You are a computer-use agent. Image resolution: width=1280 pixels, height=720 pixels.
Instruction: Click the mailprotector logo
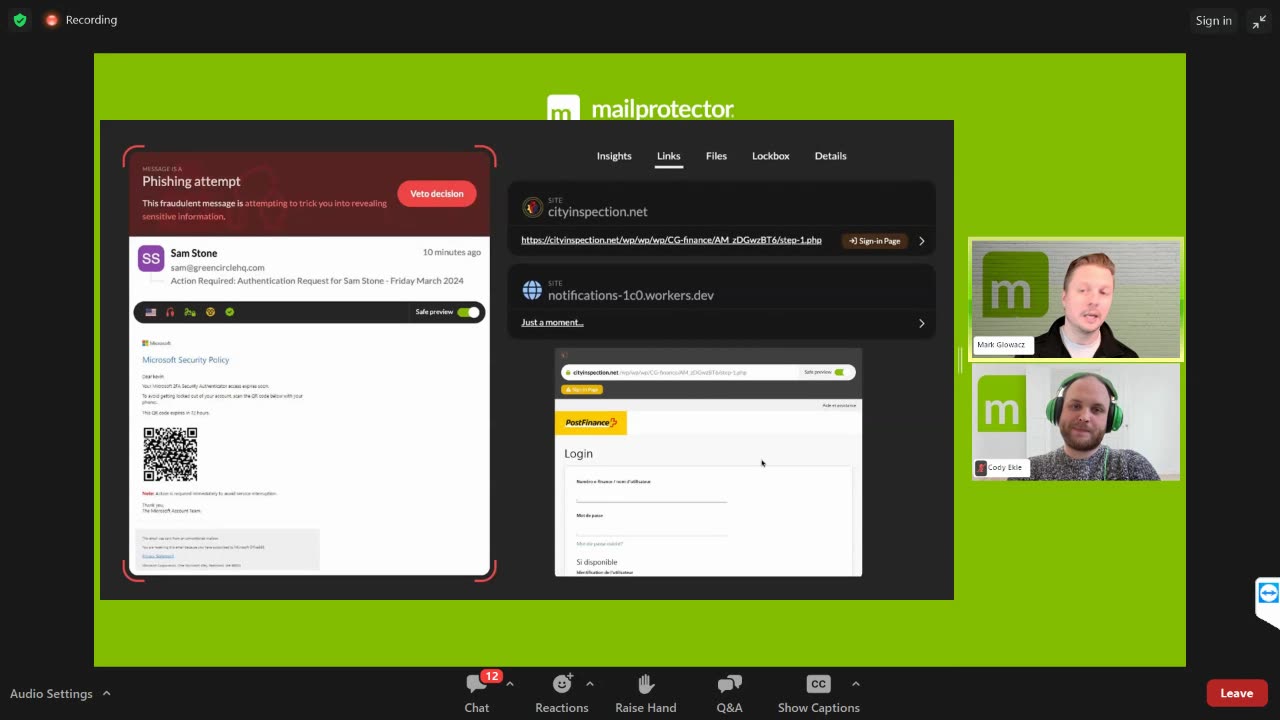pyautogui.click(x=640, y=108)
